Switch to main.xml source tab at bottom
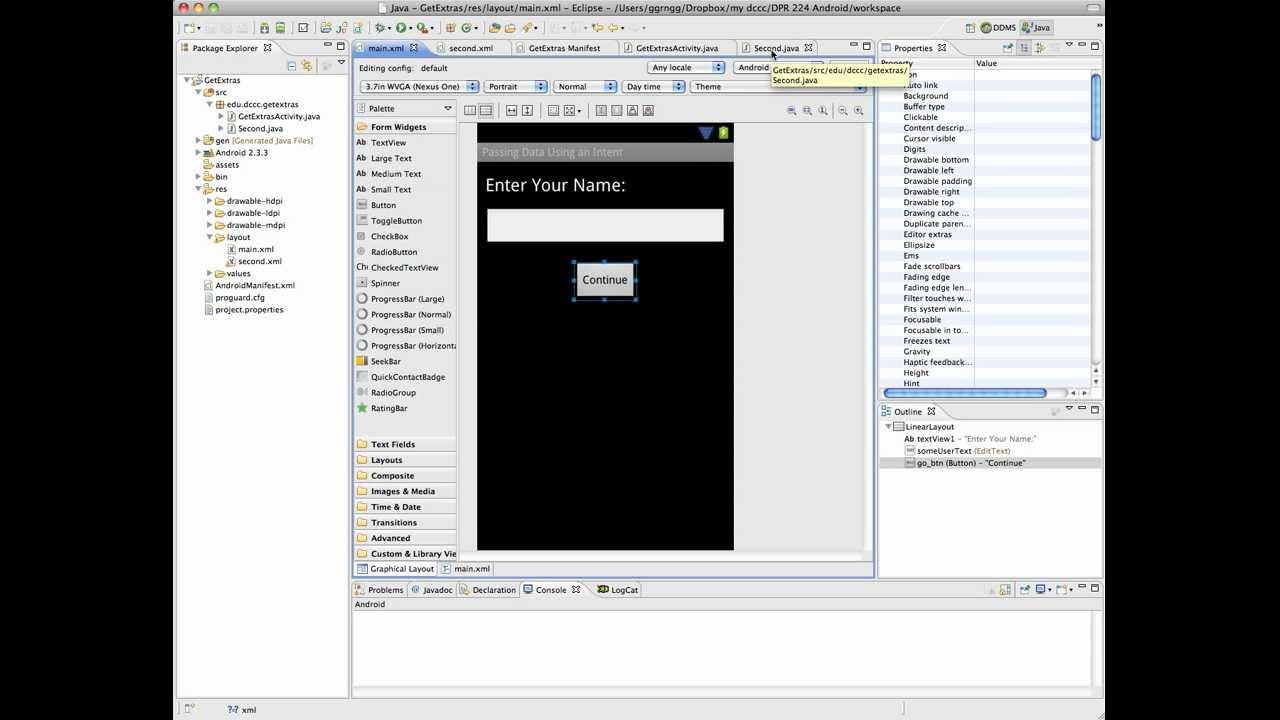 466,569
